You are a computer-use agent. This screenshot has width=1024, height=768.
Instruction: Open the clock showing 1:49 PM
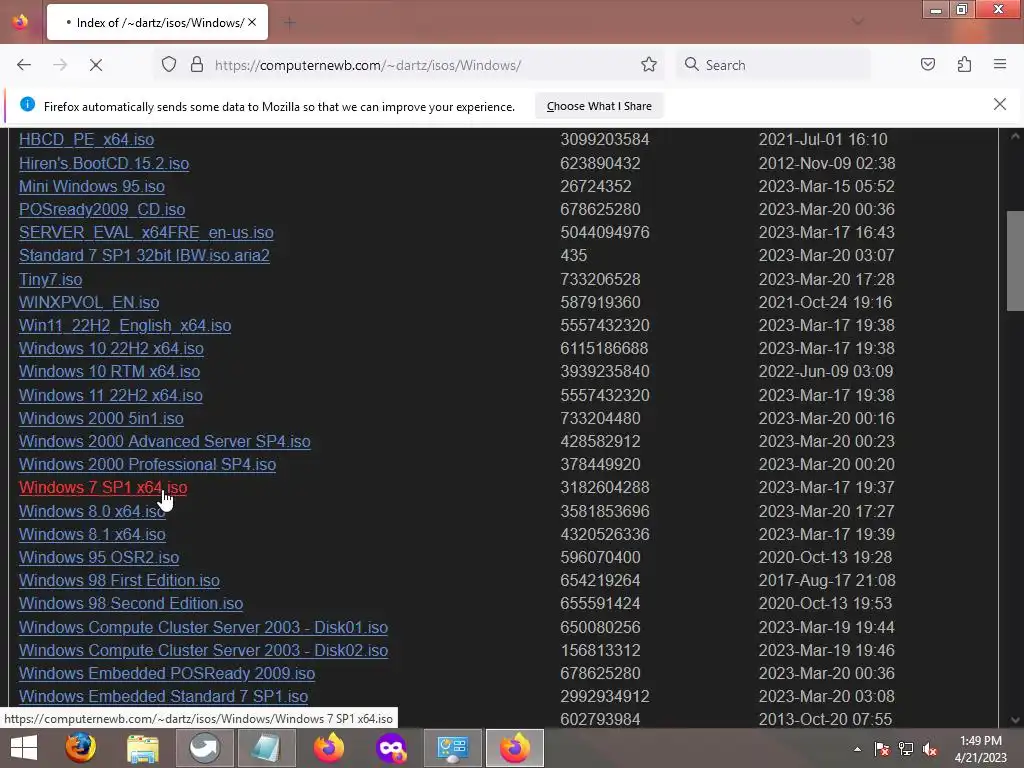[981, 748]
